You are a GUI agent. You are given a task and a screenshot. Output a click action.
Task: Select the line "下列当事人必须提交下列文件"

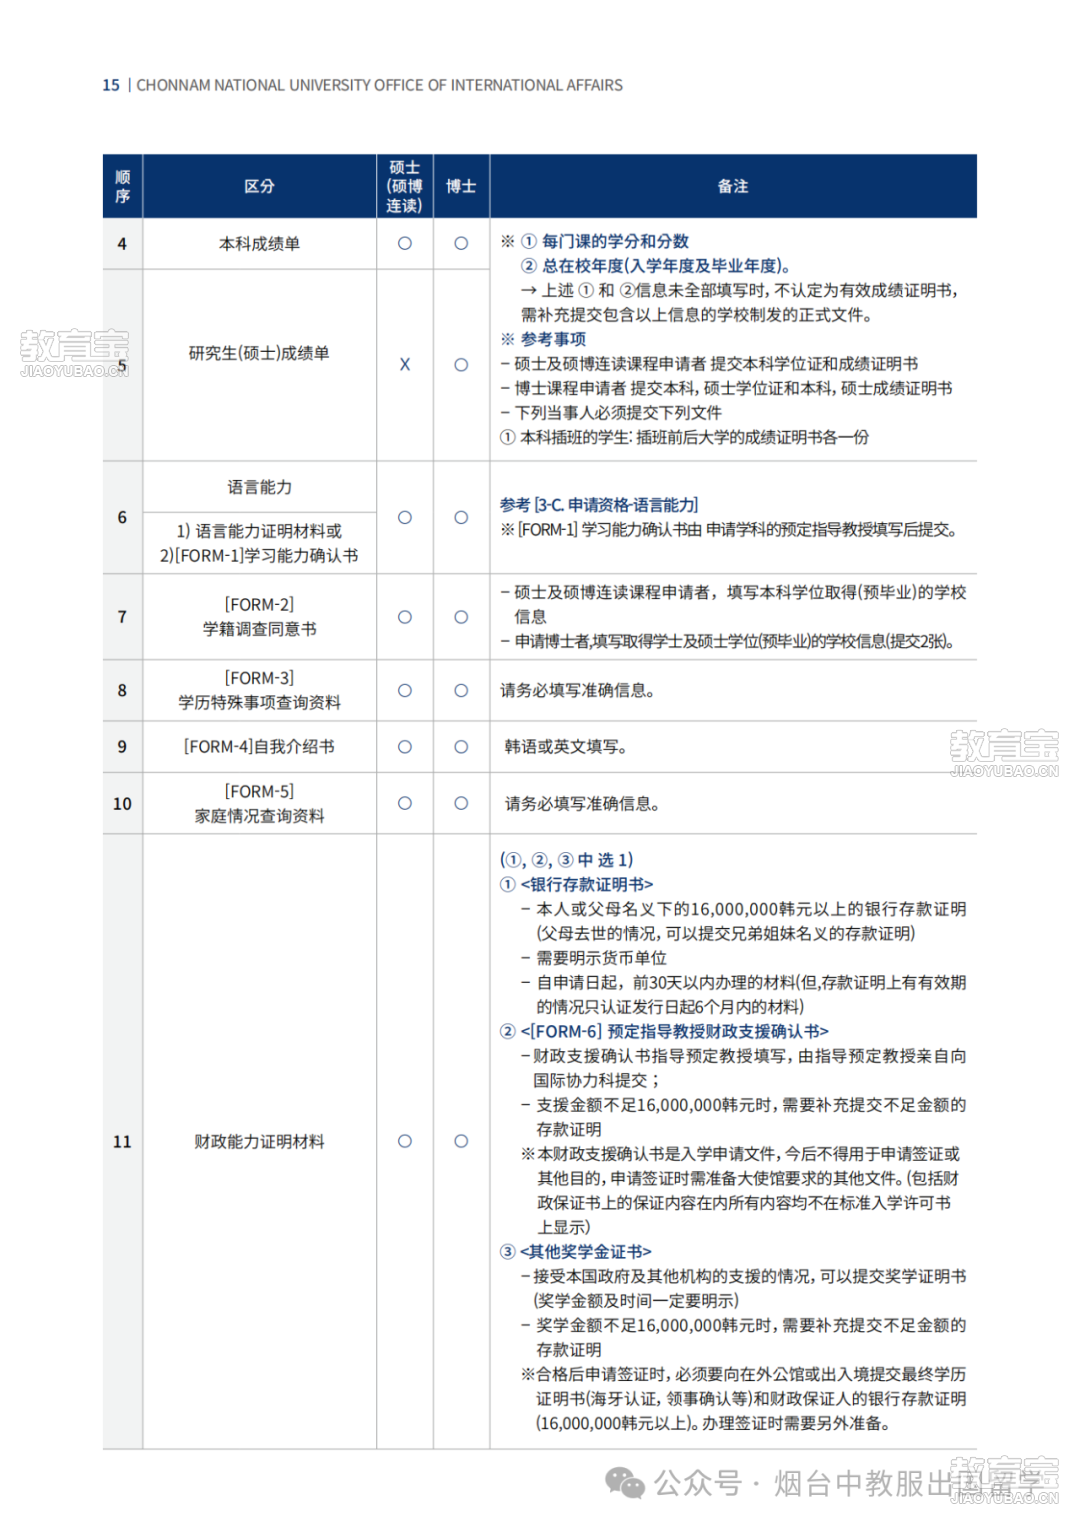click(611, 413)
